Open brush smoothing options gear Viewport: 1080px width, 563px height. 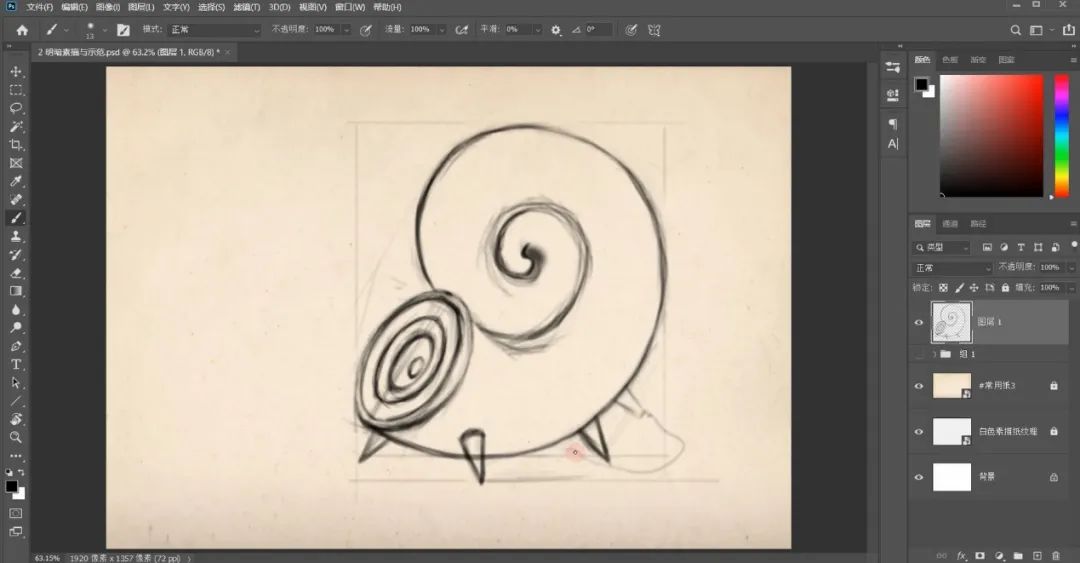[556, 30]
